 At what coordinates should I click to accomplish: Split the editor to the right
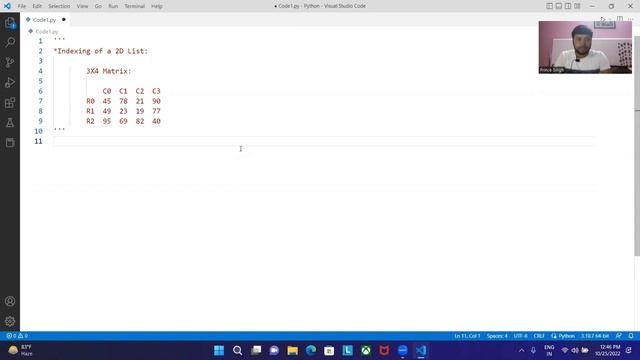click(620, 19)
